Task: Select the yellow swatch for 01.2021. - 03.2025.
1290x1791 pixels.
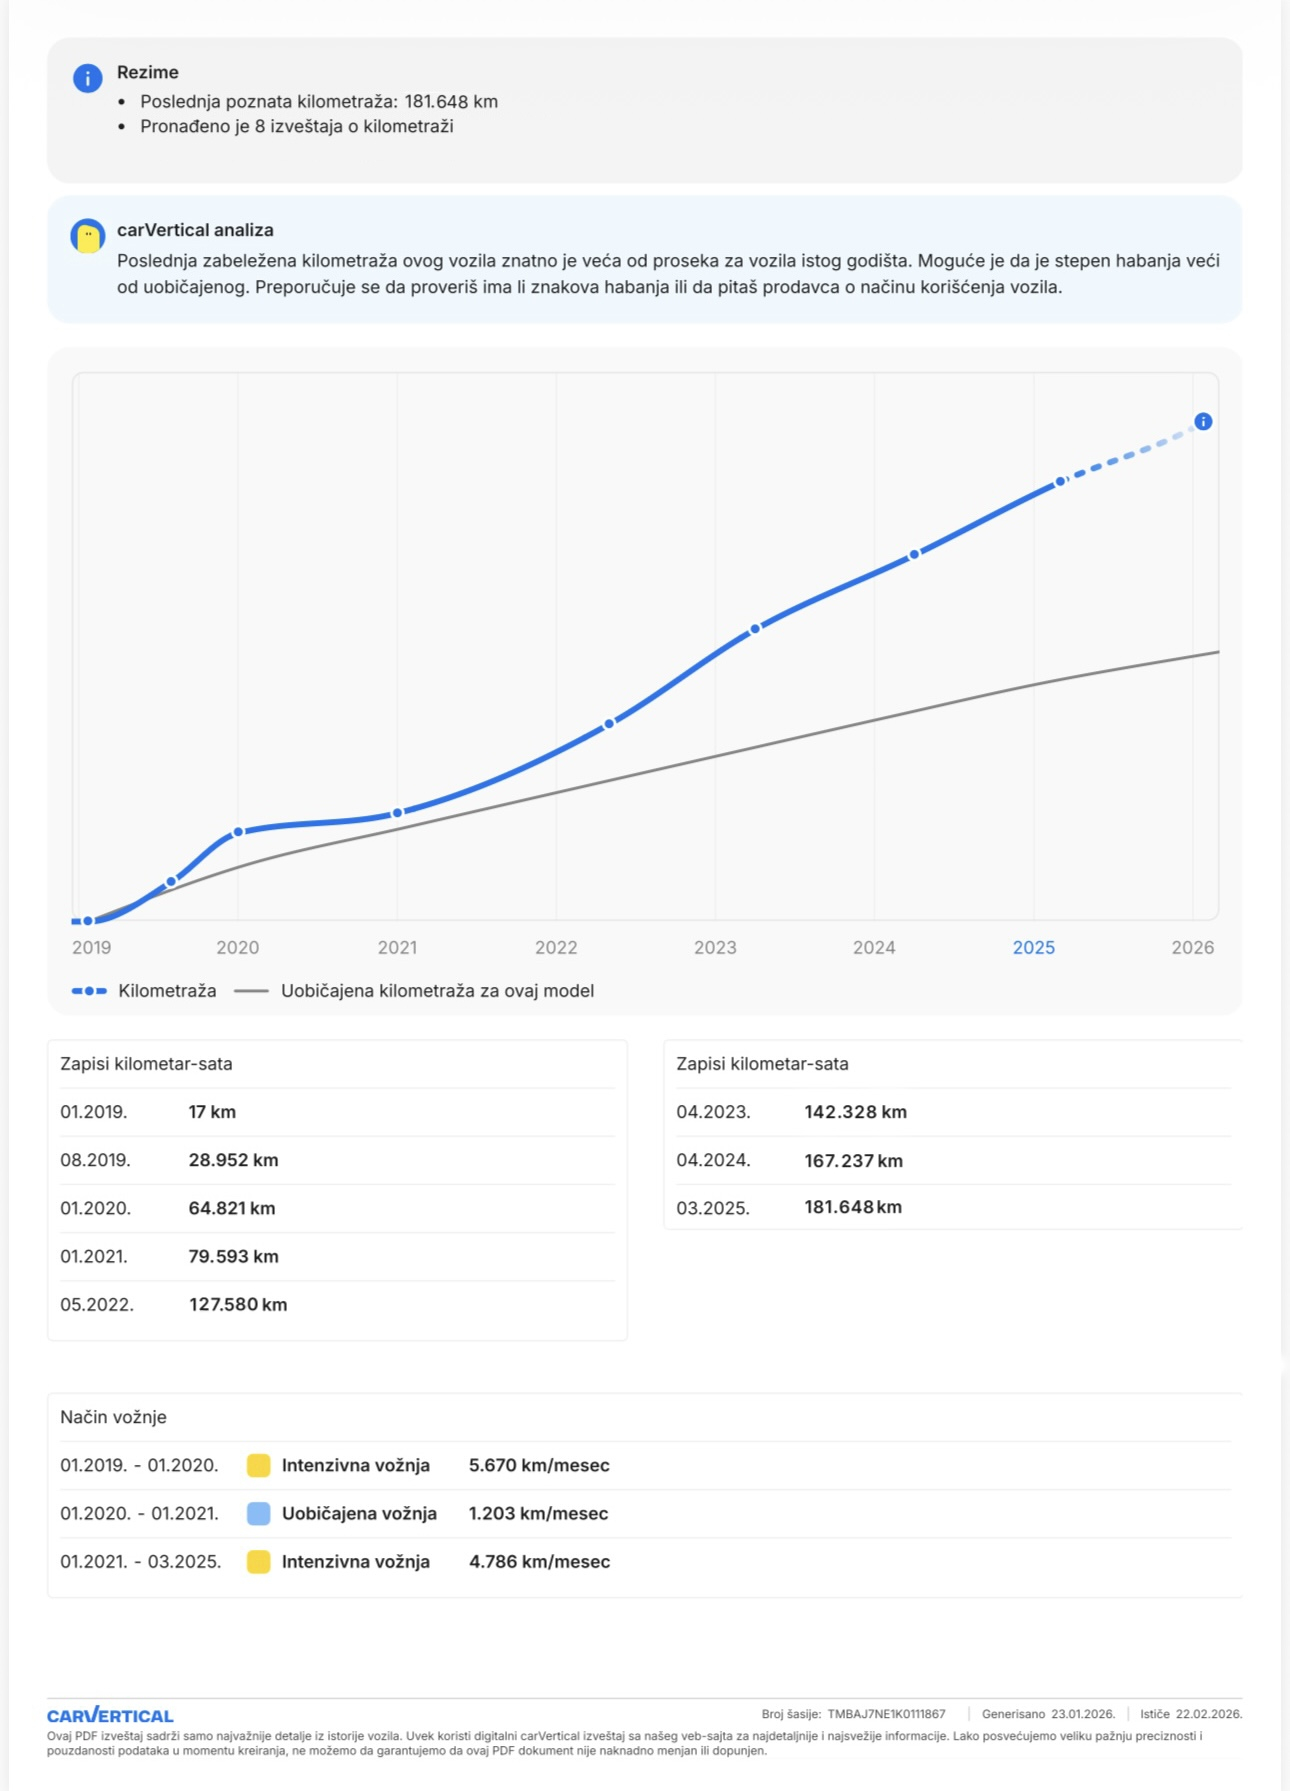Action: [258, 1562]
